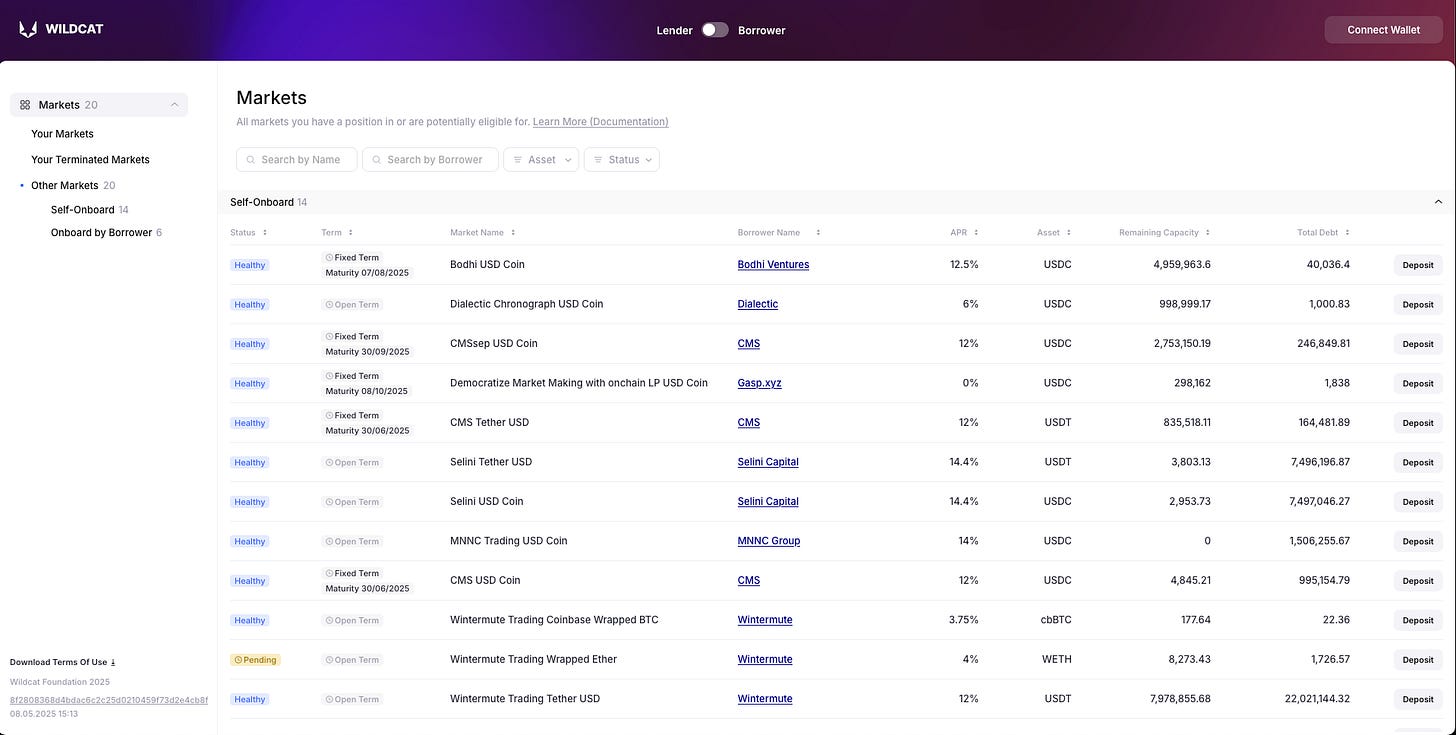Viewport: 1456px width, 735px height.
Task: Click Deposit for Wintermute Coinbase Wrapped BTC
Action: [x=1418, y=621]
